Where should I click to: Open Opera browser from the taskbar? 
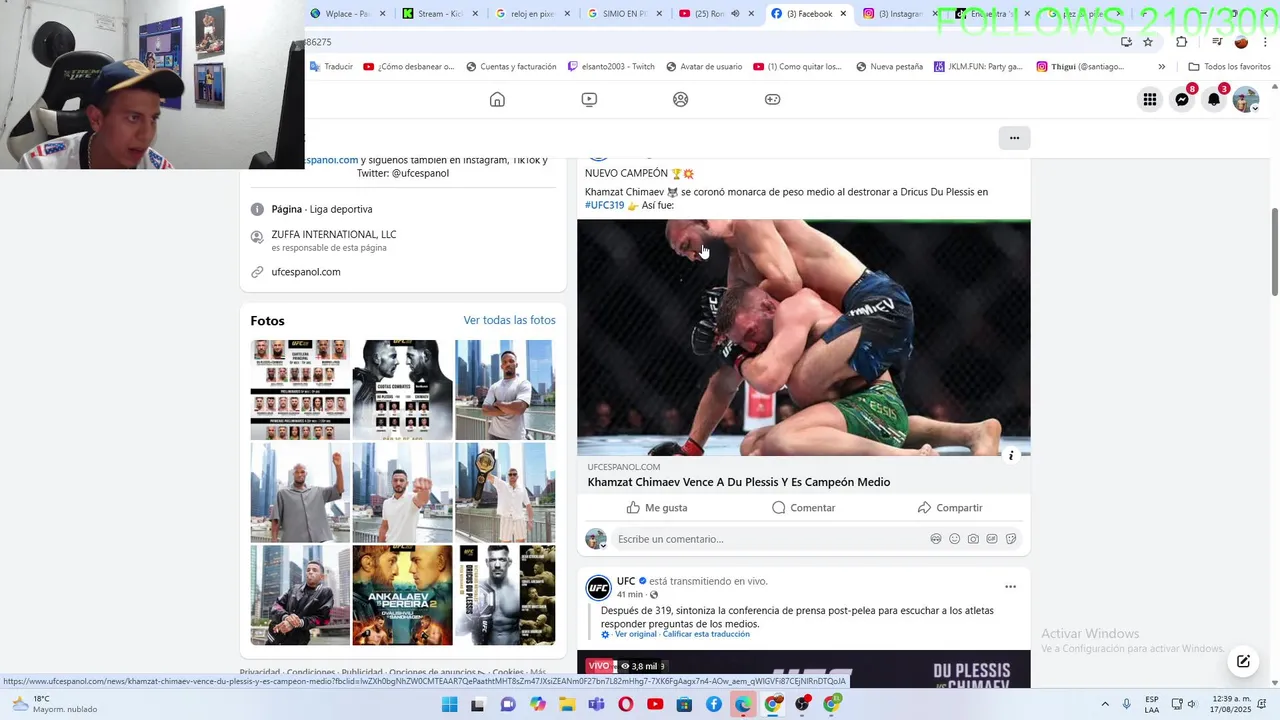click(626, 705)
